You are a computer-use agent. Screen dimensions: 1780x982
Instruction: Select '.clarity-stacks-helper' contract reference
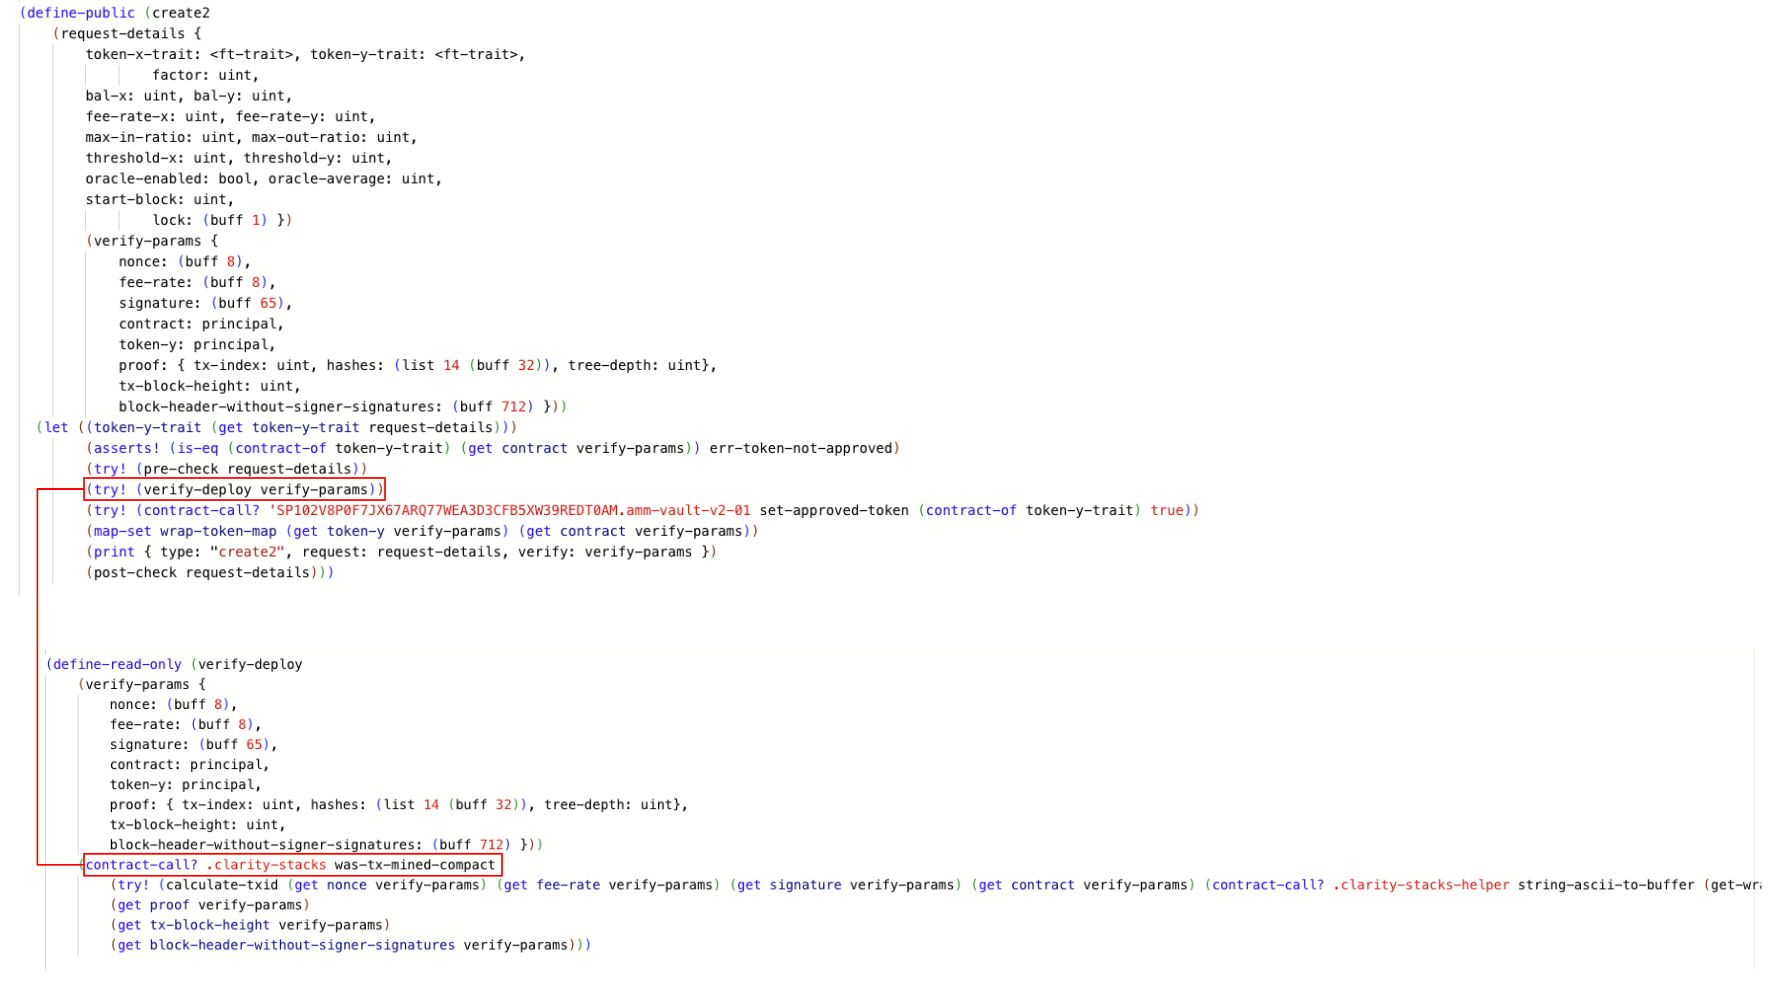point(1421,885)
